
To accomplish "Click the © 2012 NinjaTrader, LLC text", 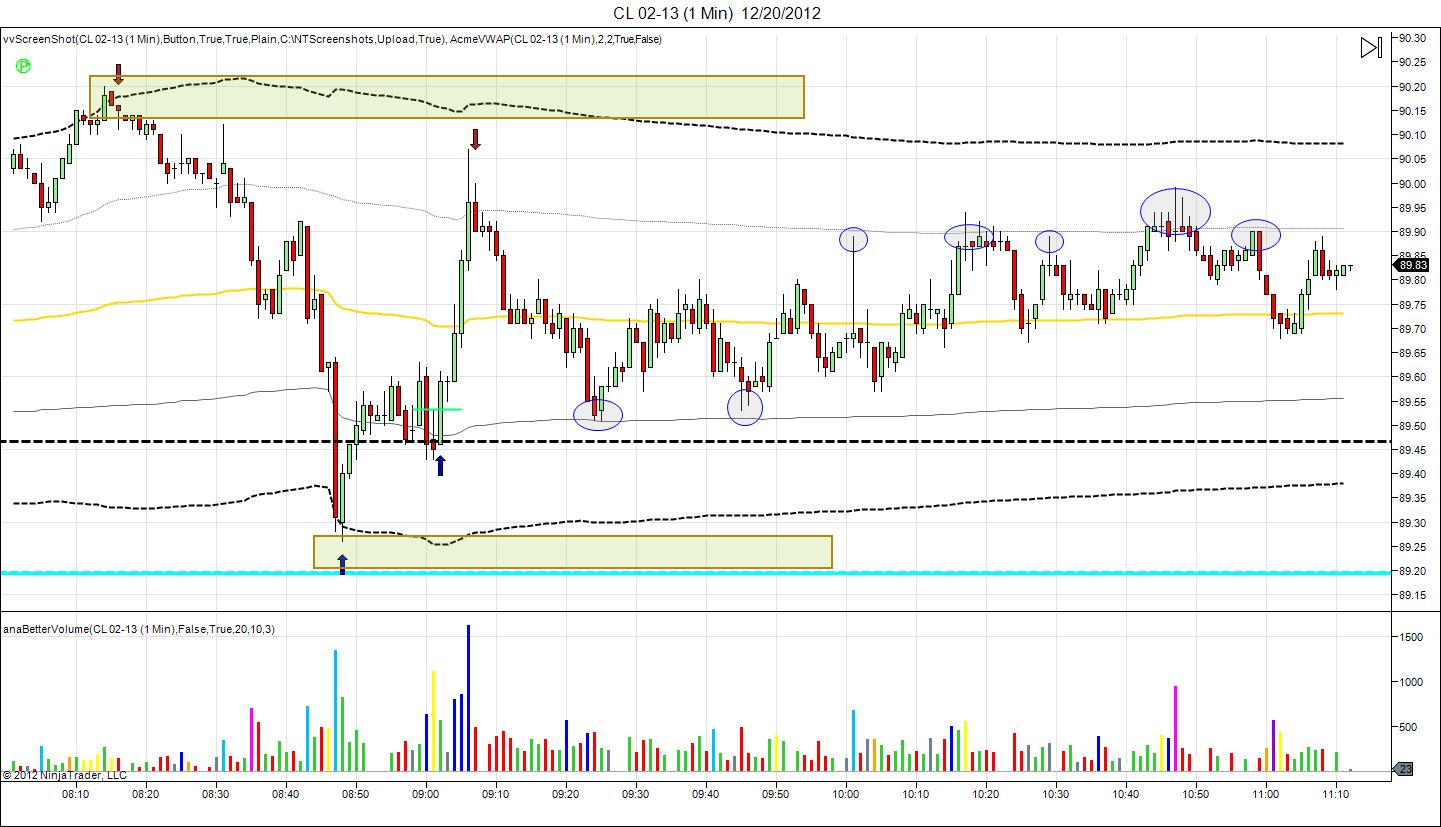I will click(65, 774).
